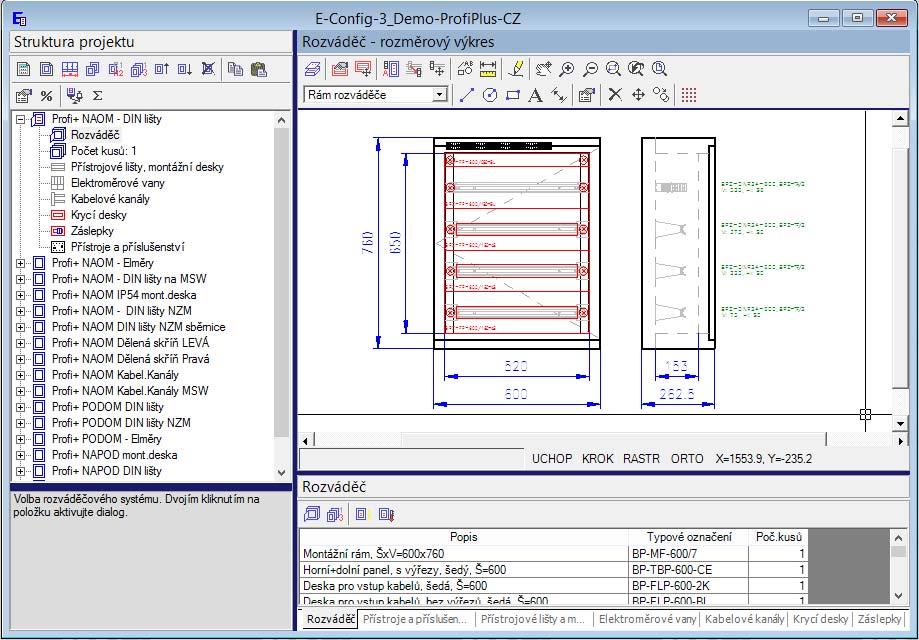The image size is (919, 640).
Task: Activate the pan hand tool
Action: coord(543,69)
